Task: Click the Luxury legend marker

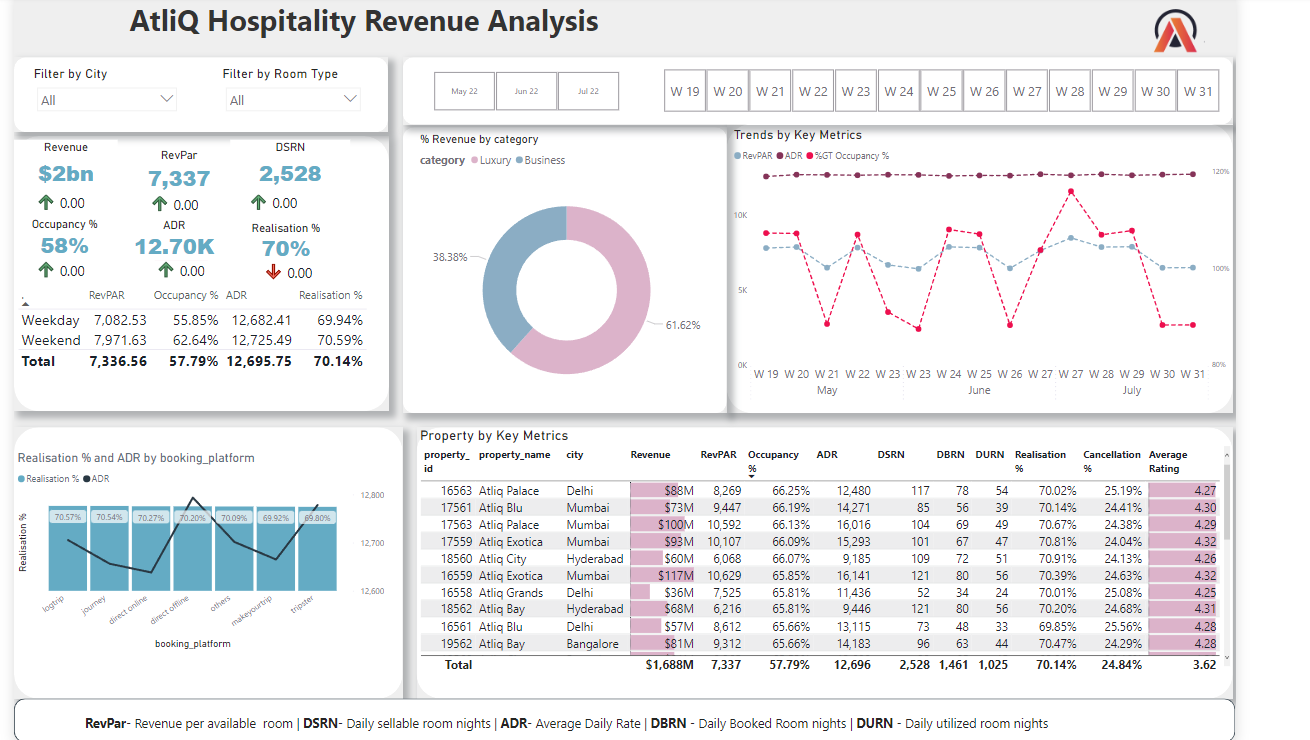Action: click(x=474, y=161)
